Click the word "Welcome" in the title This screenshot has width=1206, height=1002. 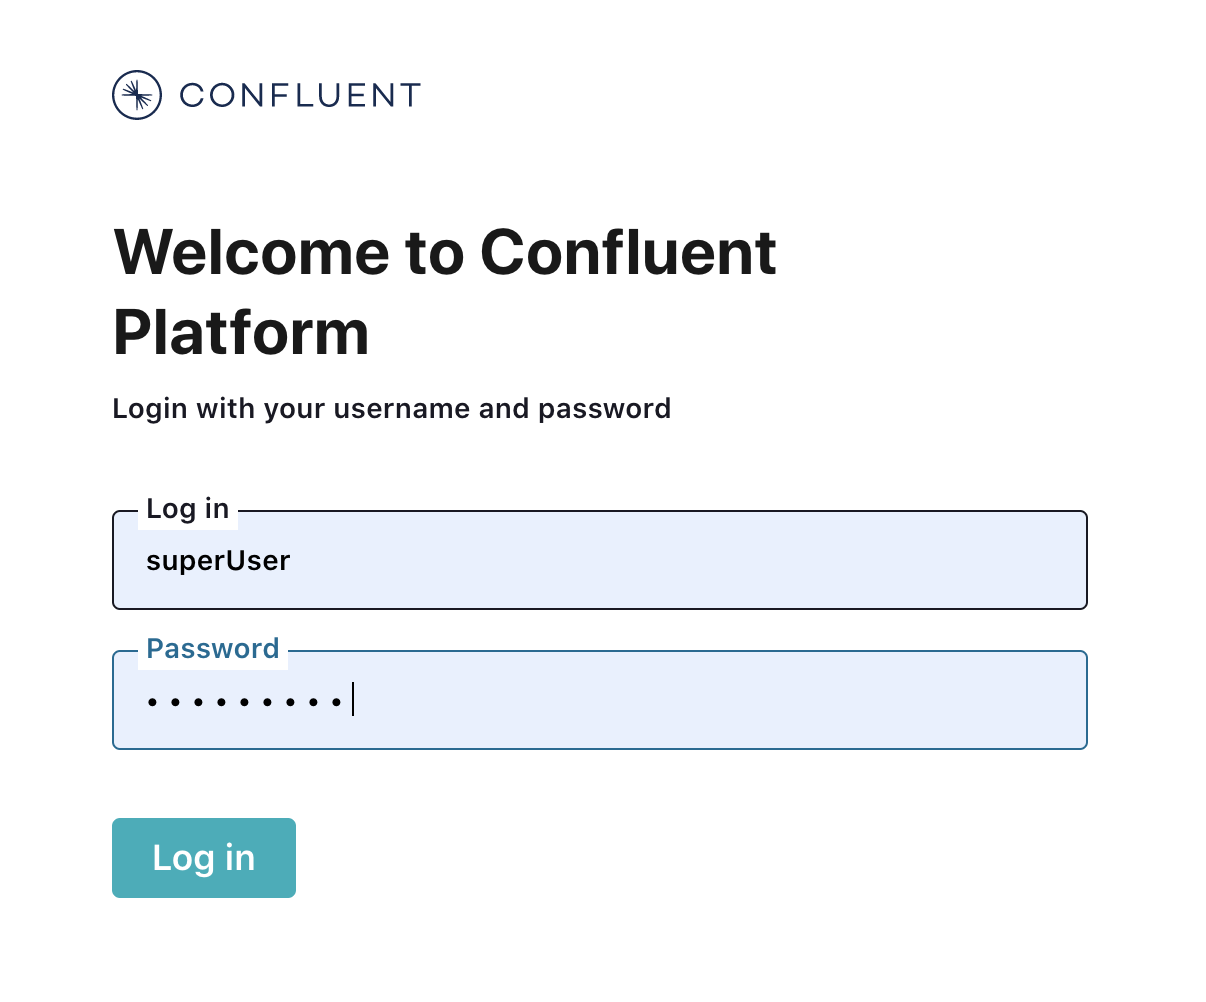click(253, 252)
